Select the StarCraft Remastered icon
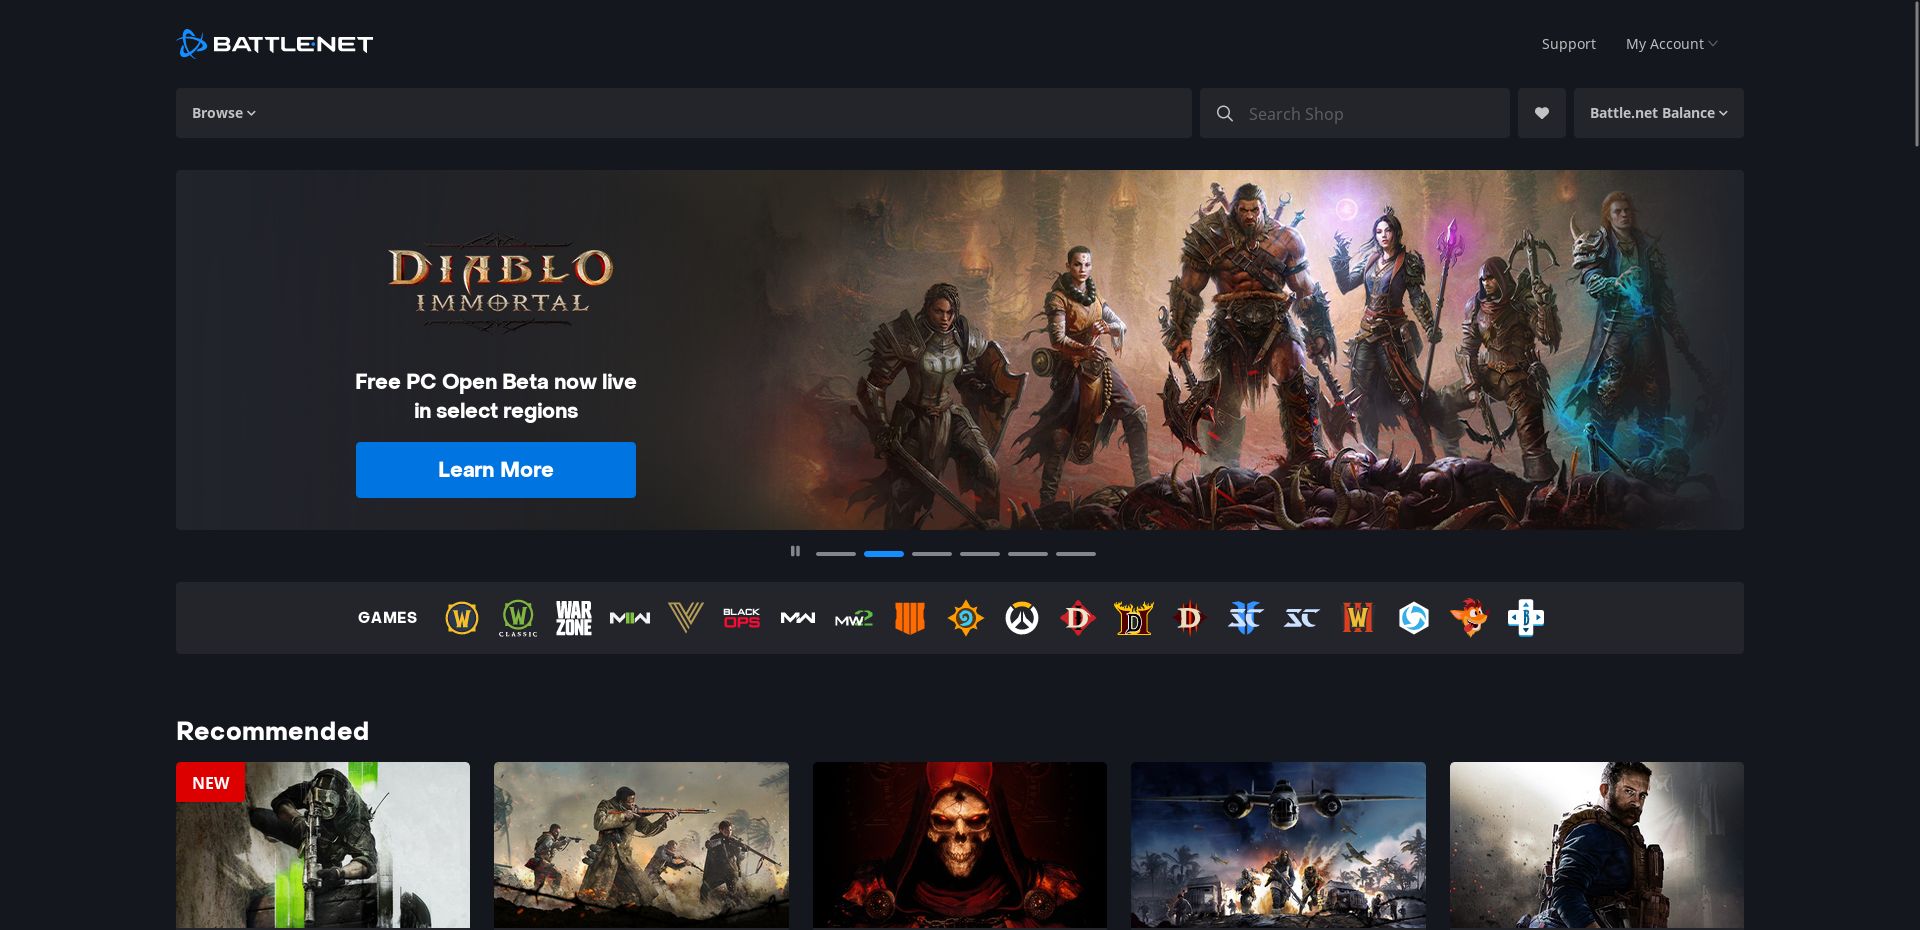 (x=1302, y=618)
